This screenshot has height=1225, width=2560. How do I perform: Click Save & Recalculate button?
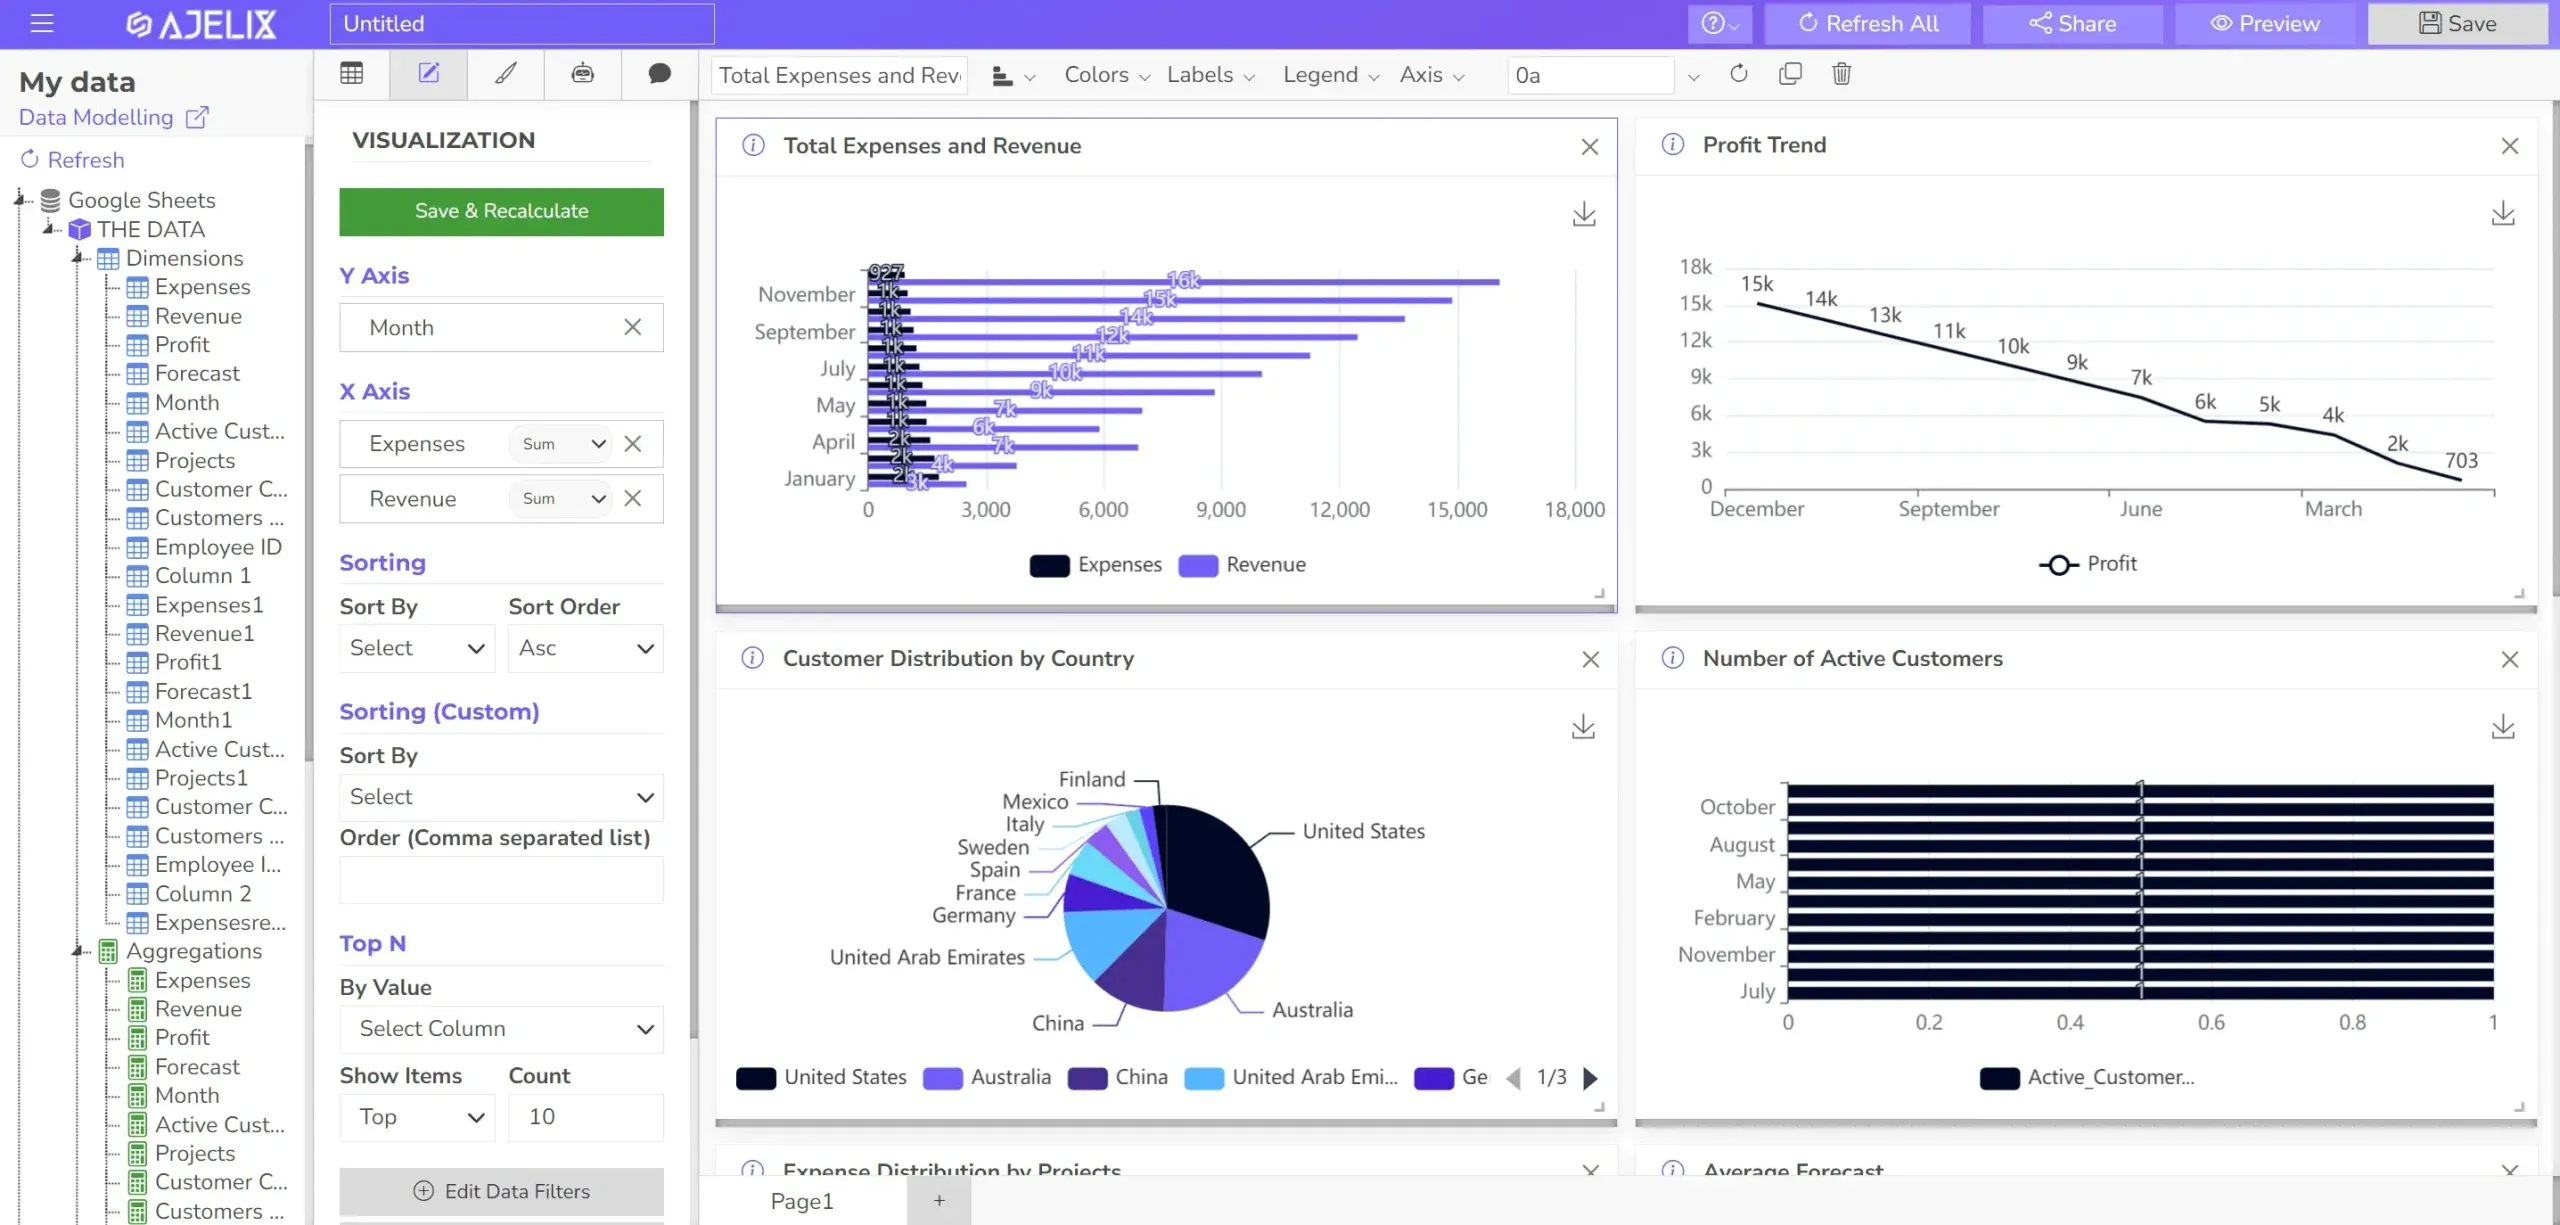tap(501, 211)
